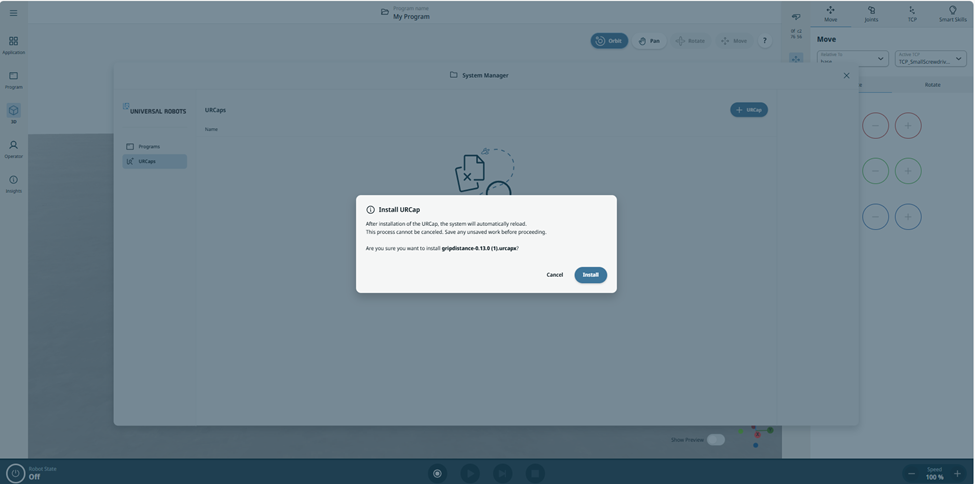
Task: Open the Program name folder selector
Action: pos(385,13)
